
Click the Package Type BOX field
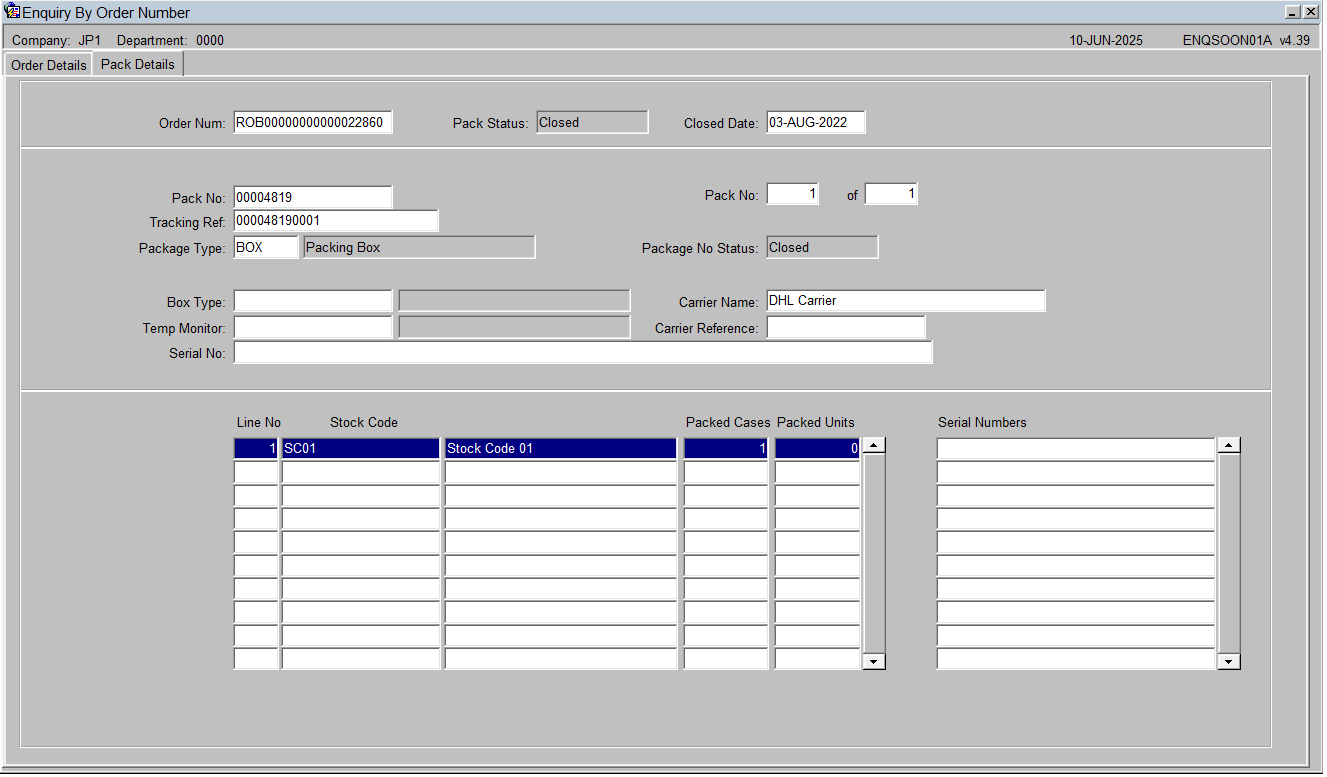[x=266, y=247]
